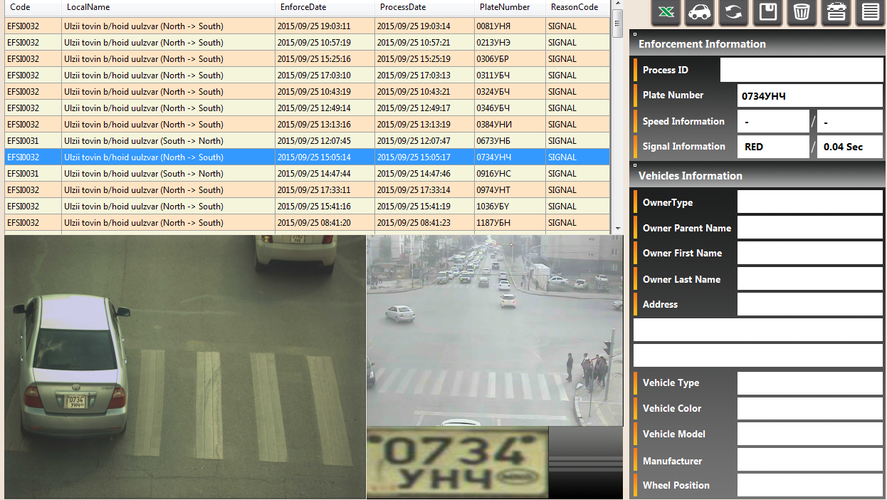Click the table's vertical scrollbar up arrow
887x500 pixels.
pos(617,6)
